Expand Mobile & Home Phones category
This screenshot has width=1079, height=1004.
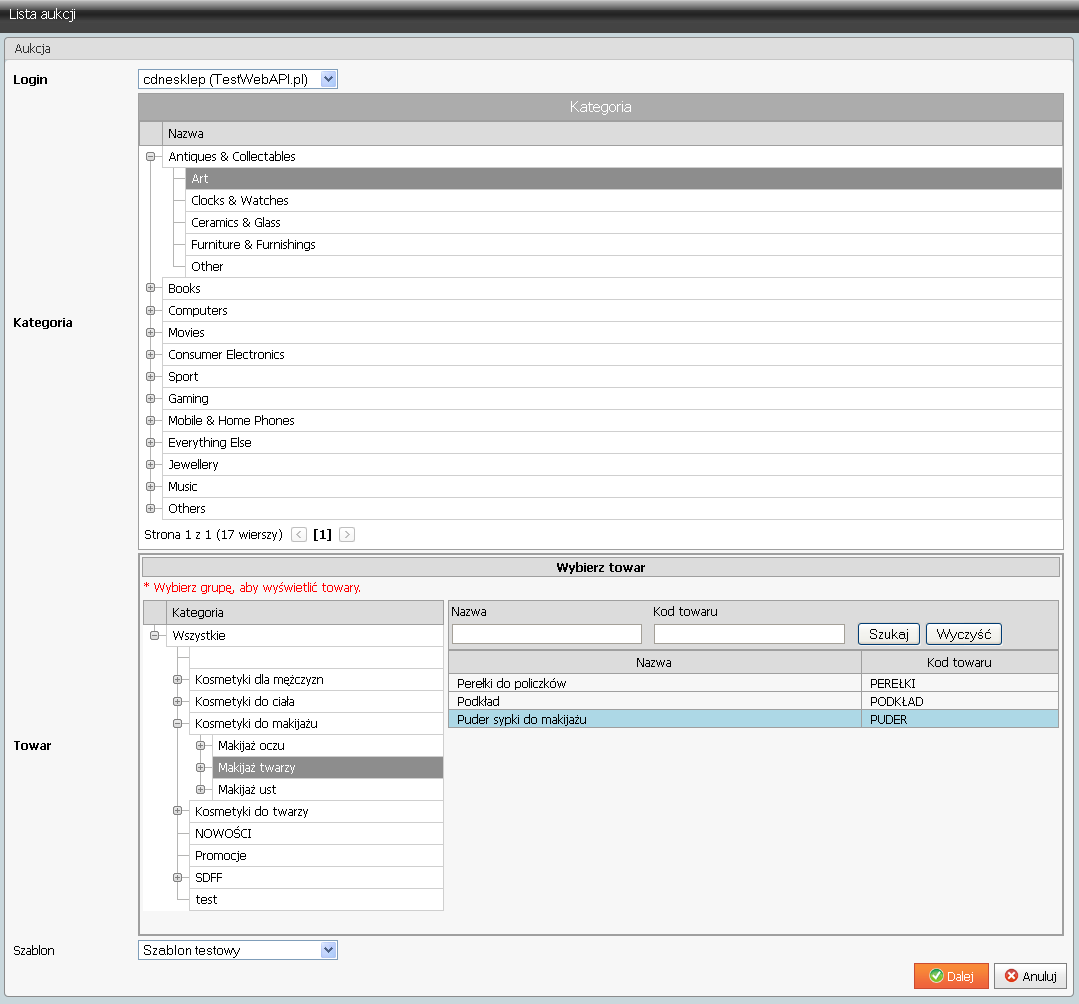coord(150,420)
